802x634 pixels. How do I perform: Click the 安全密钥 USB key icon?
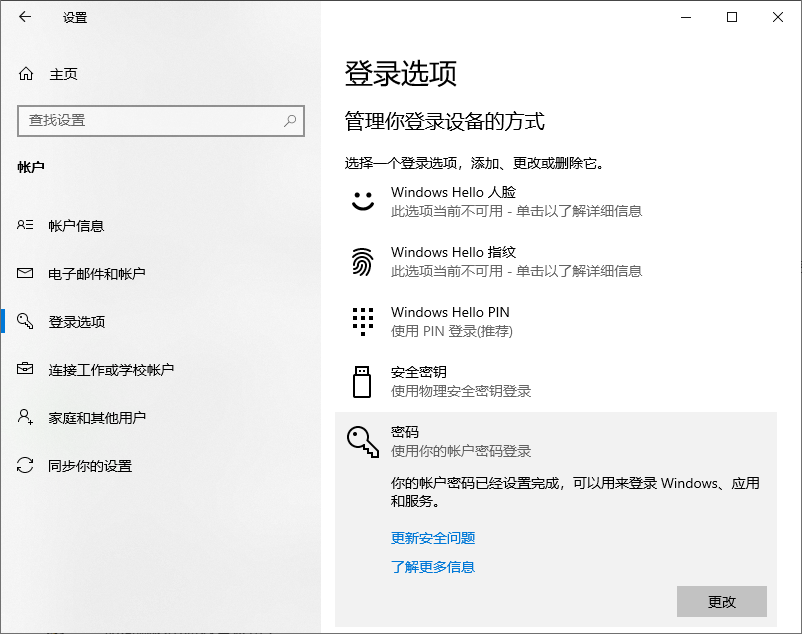(x=362, y=381)
